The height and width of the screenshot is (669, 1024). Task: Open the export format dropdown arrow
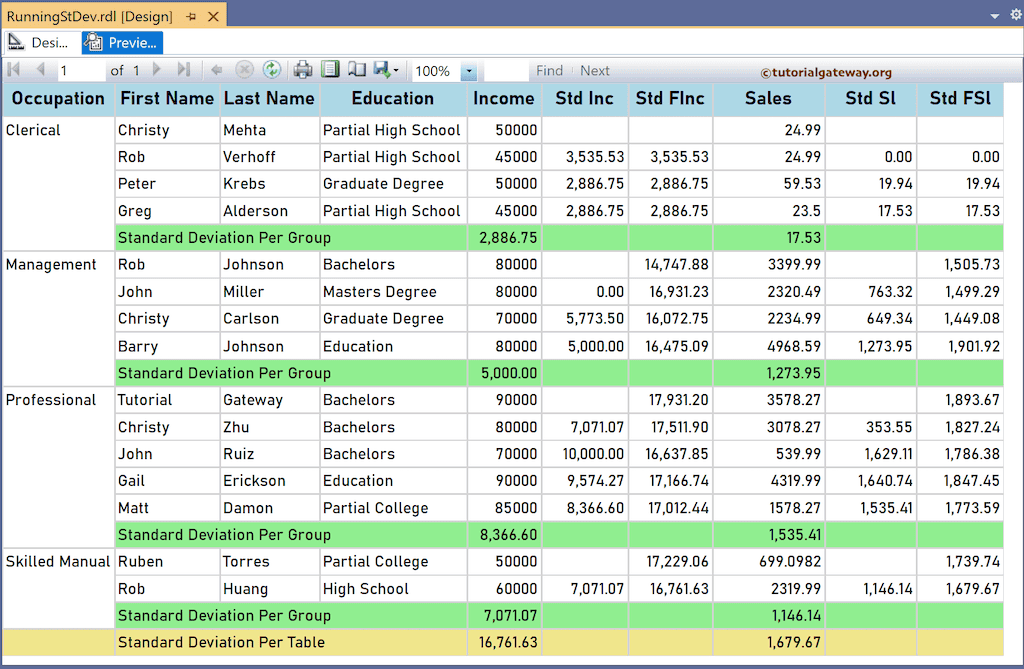click(394, 70)
